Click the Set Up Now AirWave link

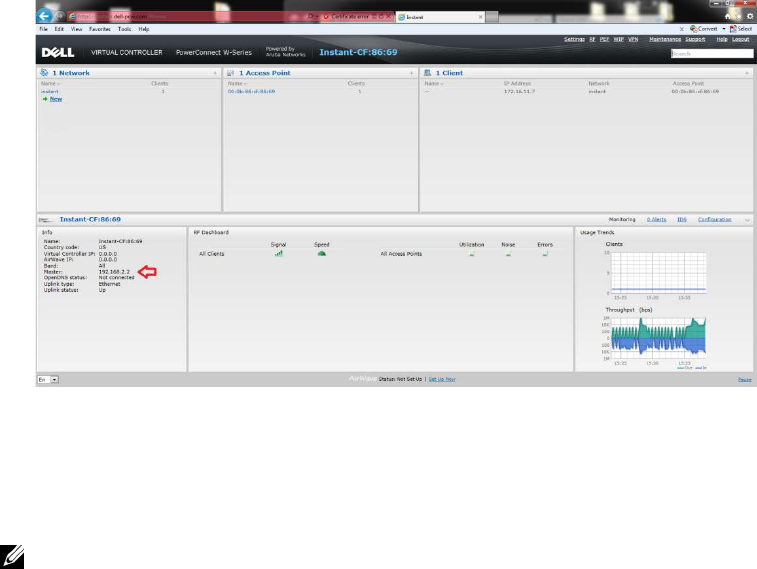(x=442, y=379)
